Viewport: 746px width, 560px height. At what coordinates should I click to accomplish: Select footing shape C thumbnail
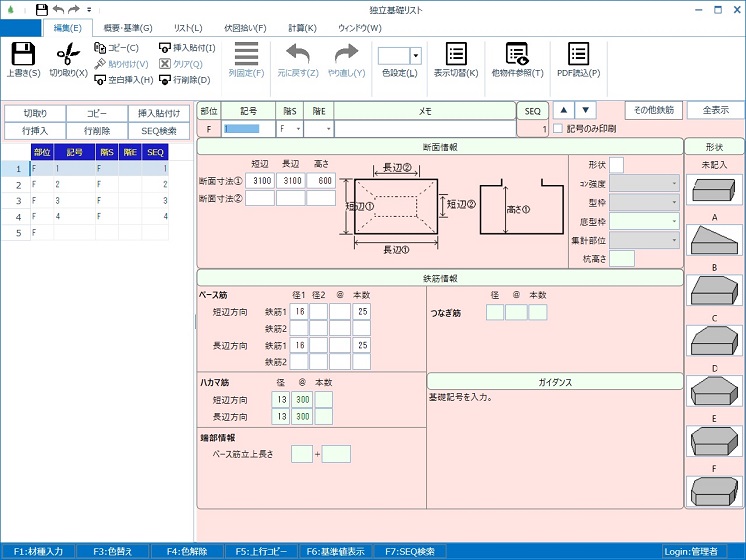coord(714,341)
